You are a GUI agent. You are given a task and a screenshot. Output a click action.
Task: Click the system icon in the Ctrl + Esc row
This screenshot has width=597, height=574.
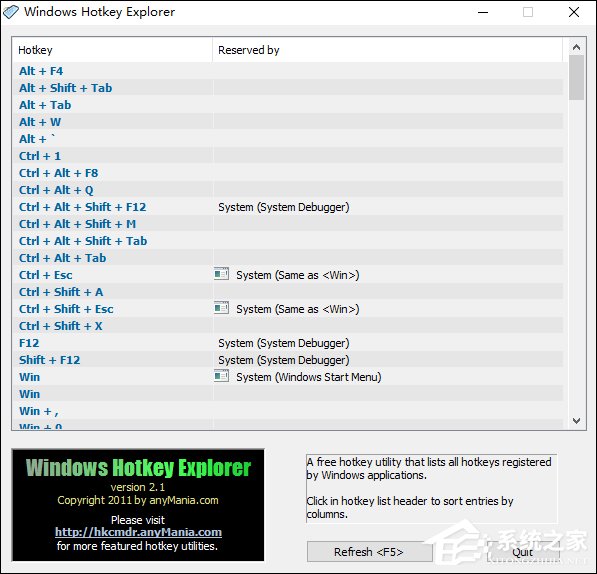221,274
